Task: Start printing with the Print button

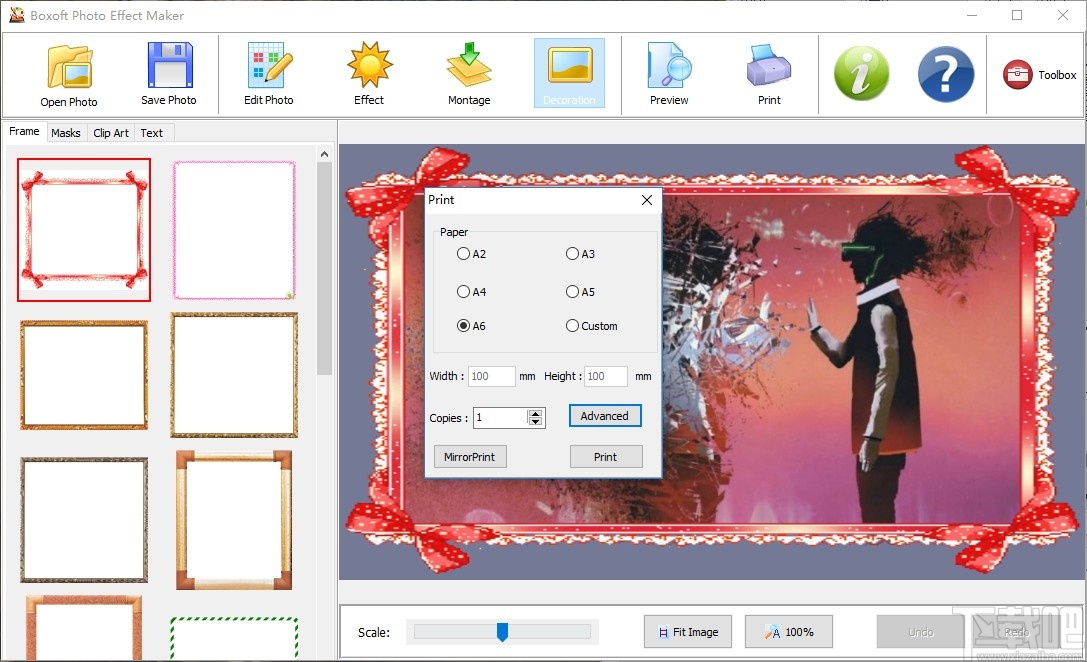Action: click(x=605, y=456)
